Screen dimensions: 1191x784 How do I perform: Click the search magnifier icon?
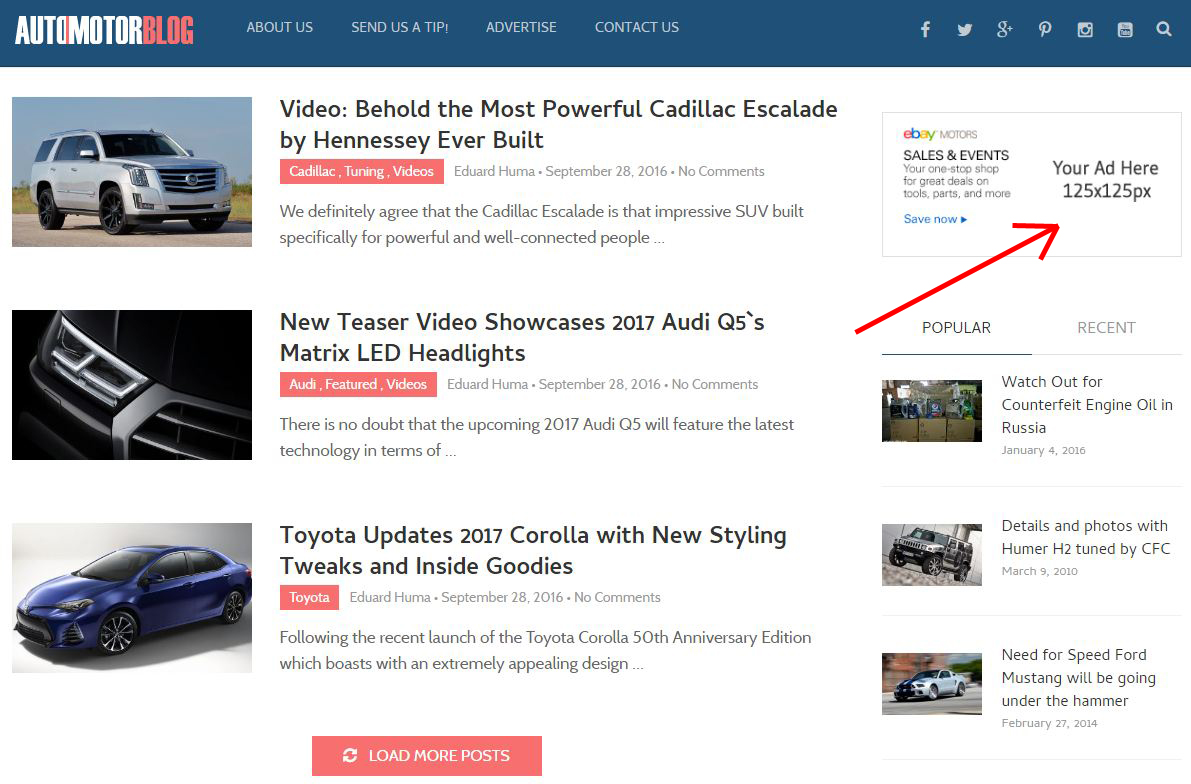coord(1164,29)
